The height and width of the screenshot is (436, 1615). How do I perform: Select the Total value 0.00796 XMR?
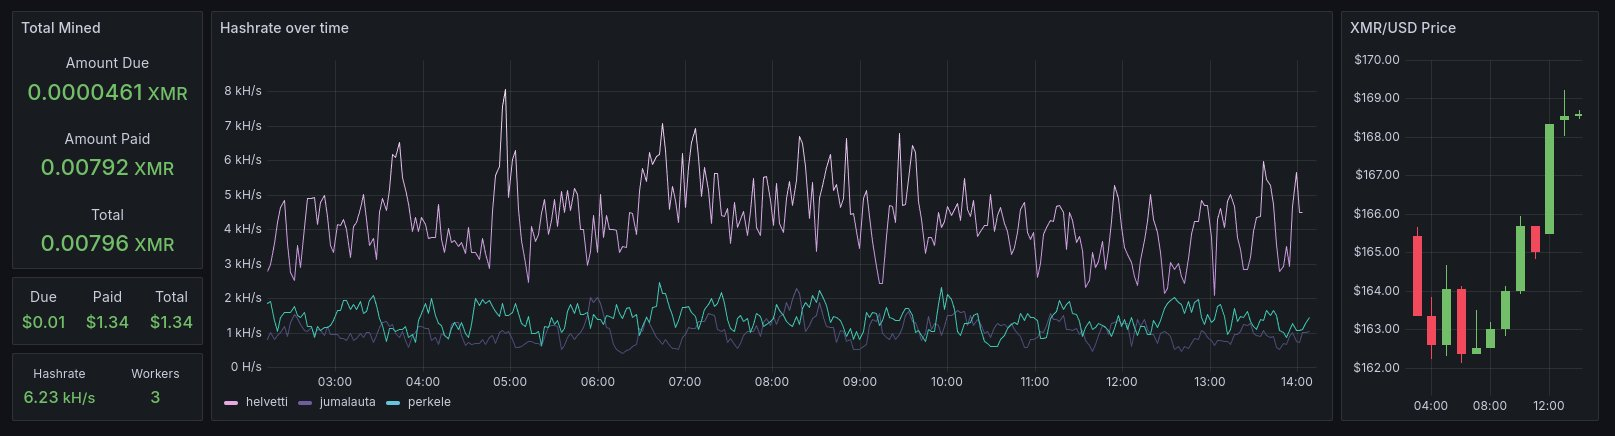click(x=107, y=244)
